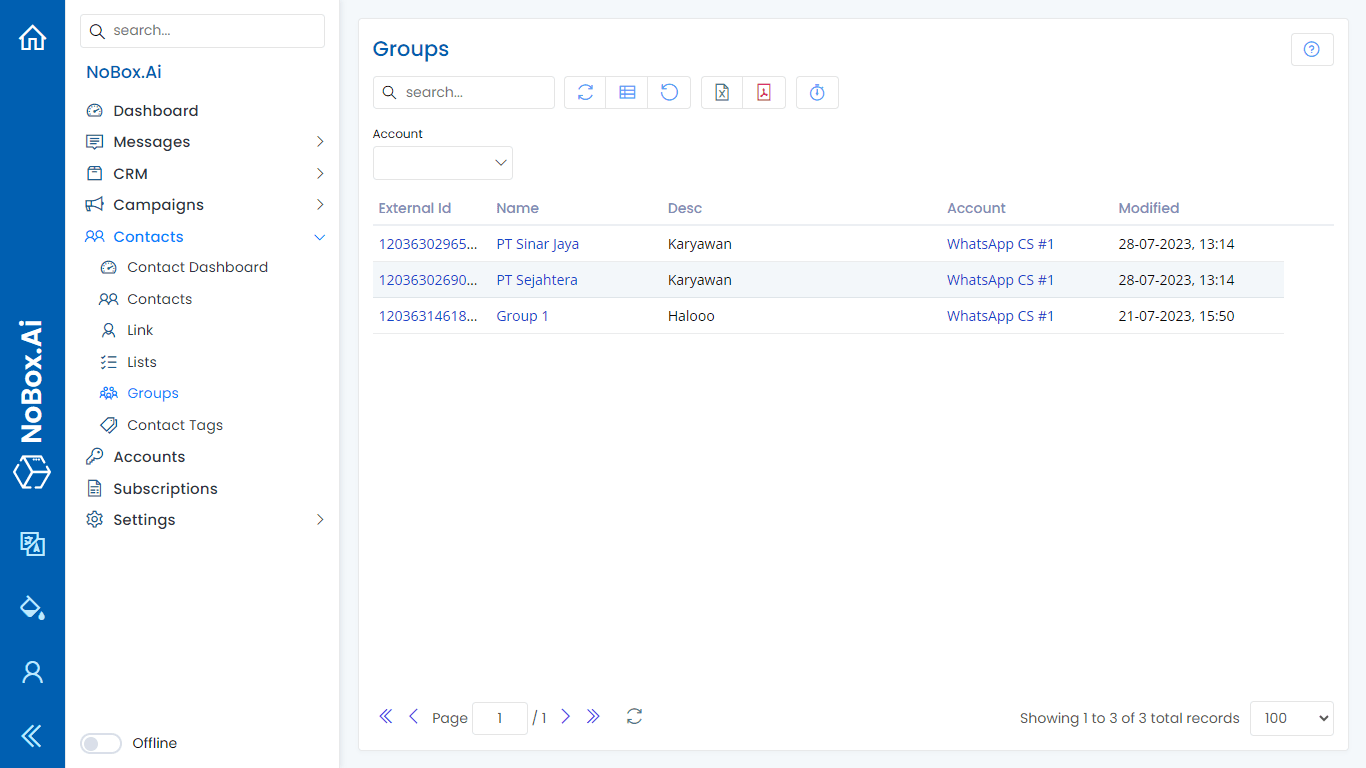This screenshot has width=1366, height=768.
Task: Open the column layout settings
Action: [627, 92]
